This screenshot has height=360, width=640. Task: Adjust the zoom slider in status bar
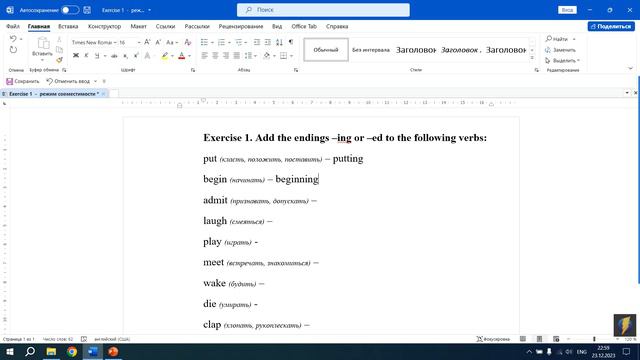(594, 339)
